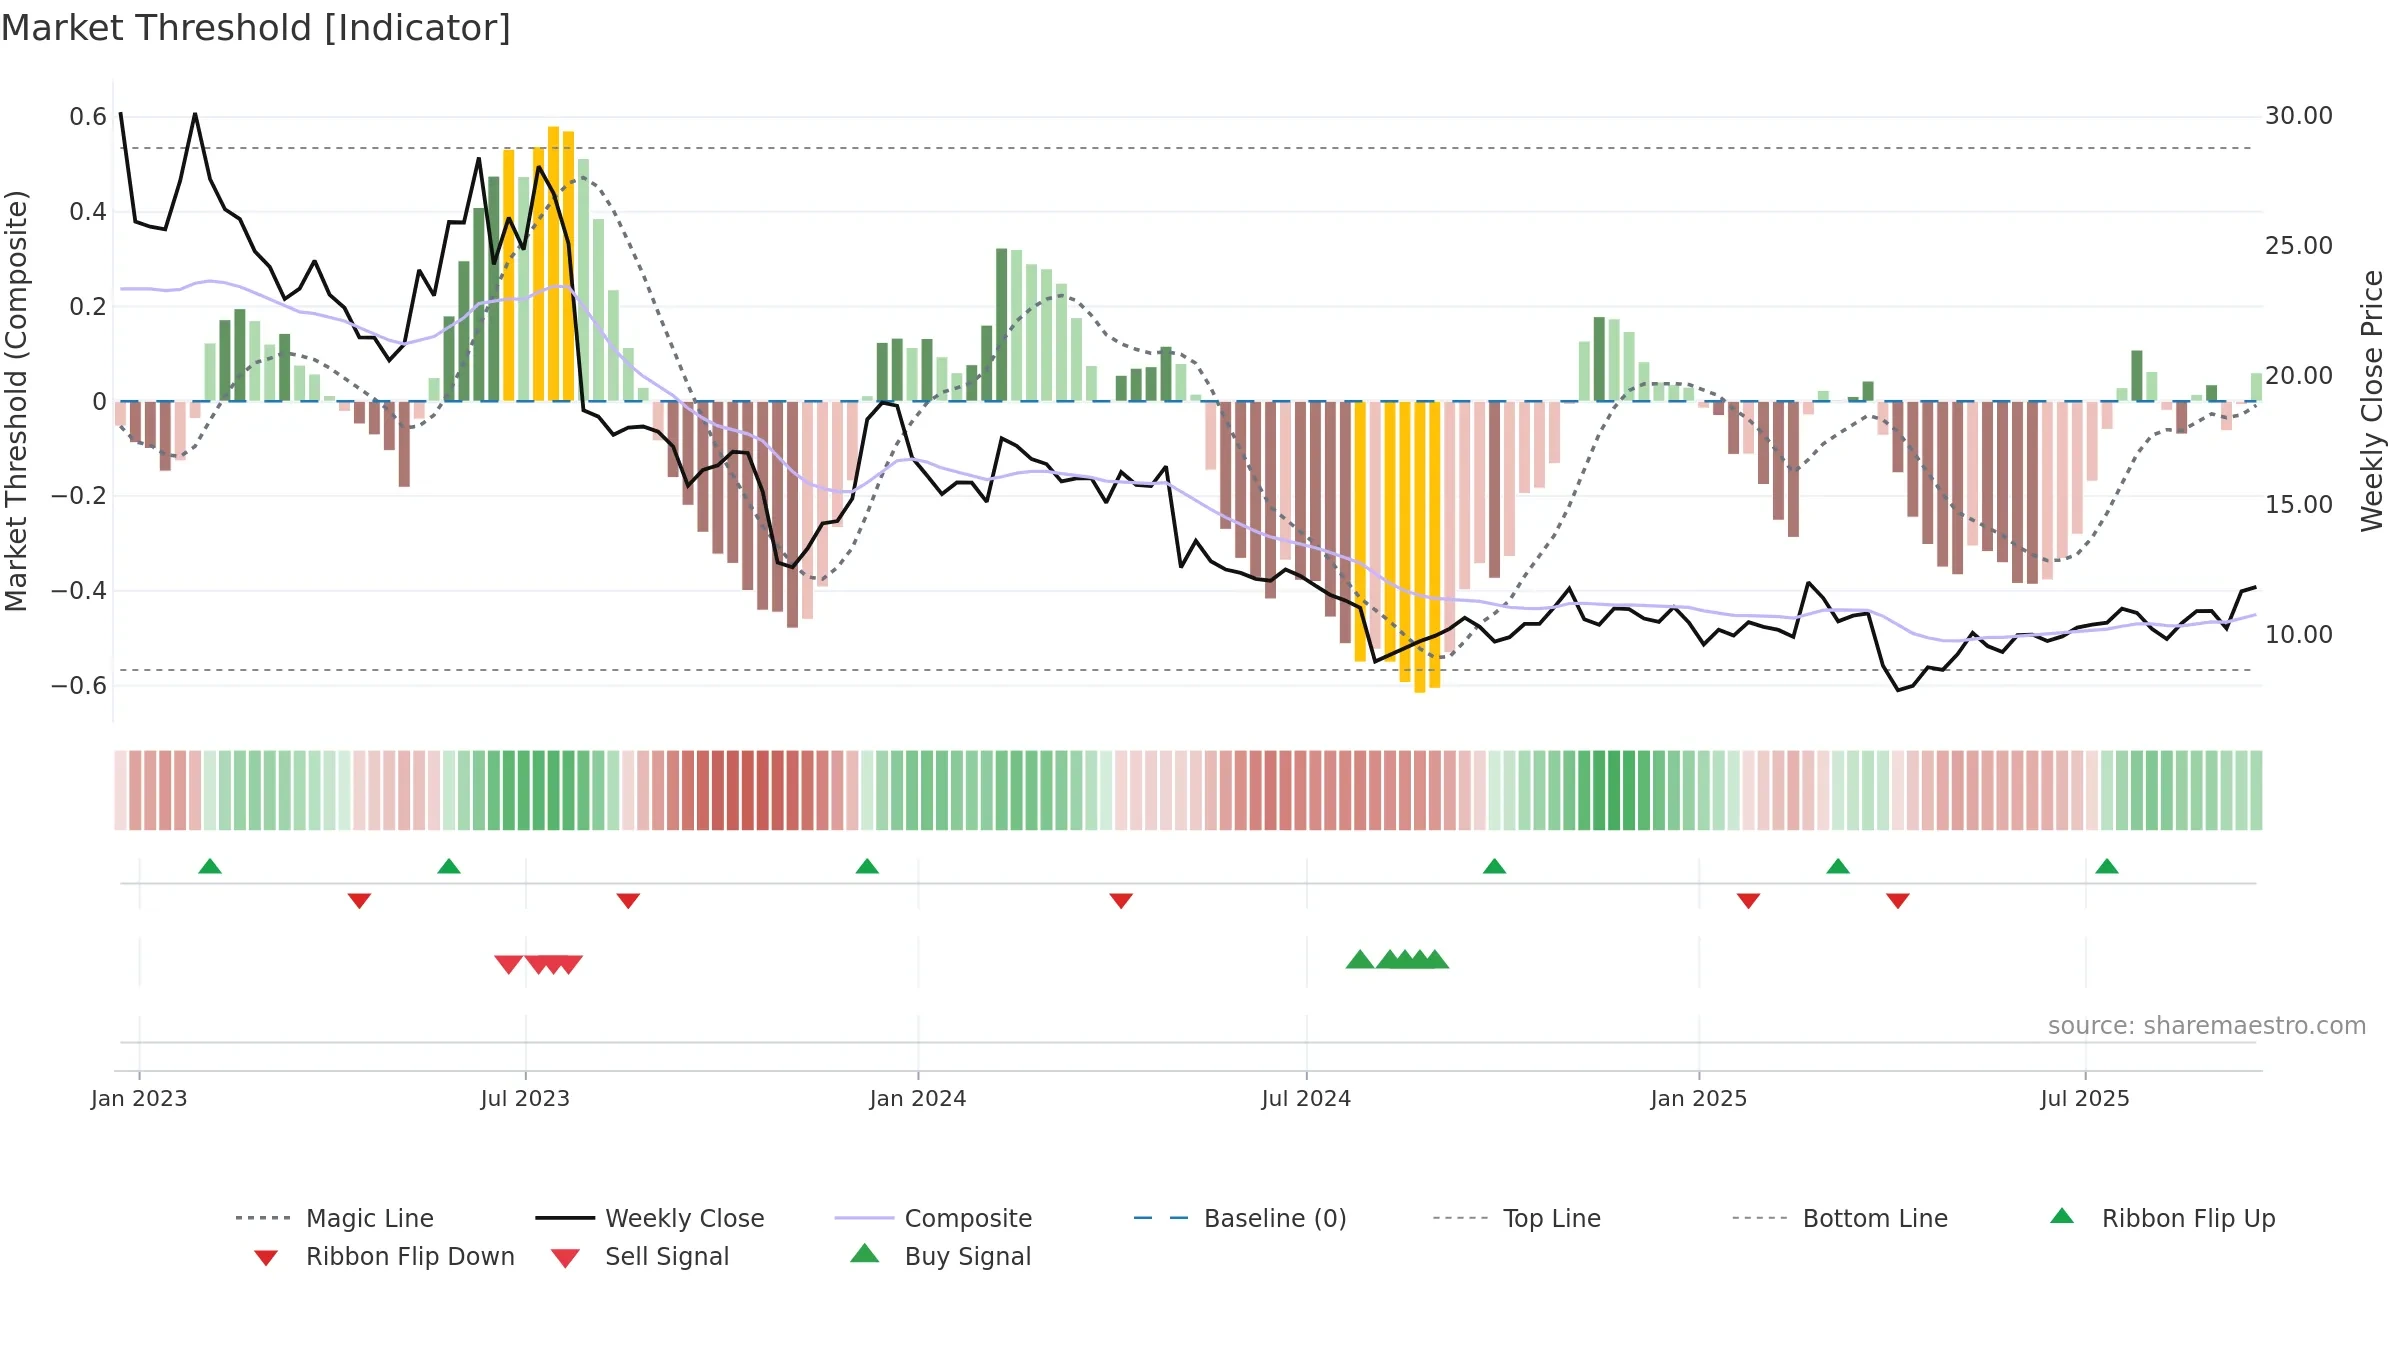The width and height of the screenshot is (2400, 1350).
Task: Click the −0.4 left axis tick
Action: click(79, 591)
